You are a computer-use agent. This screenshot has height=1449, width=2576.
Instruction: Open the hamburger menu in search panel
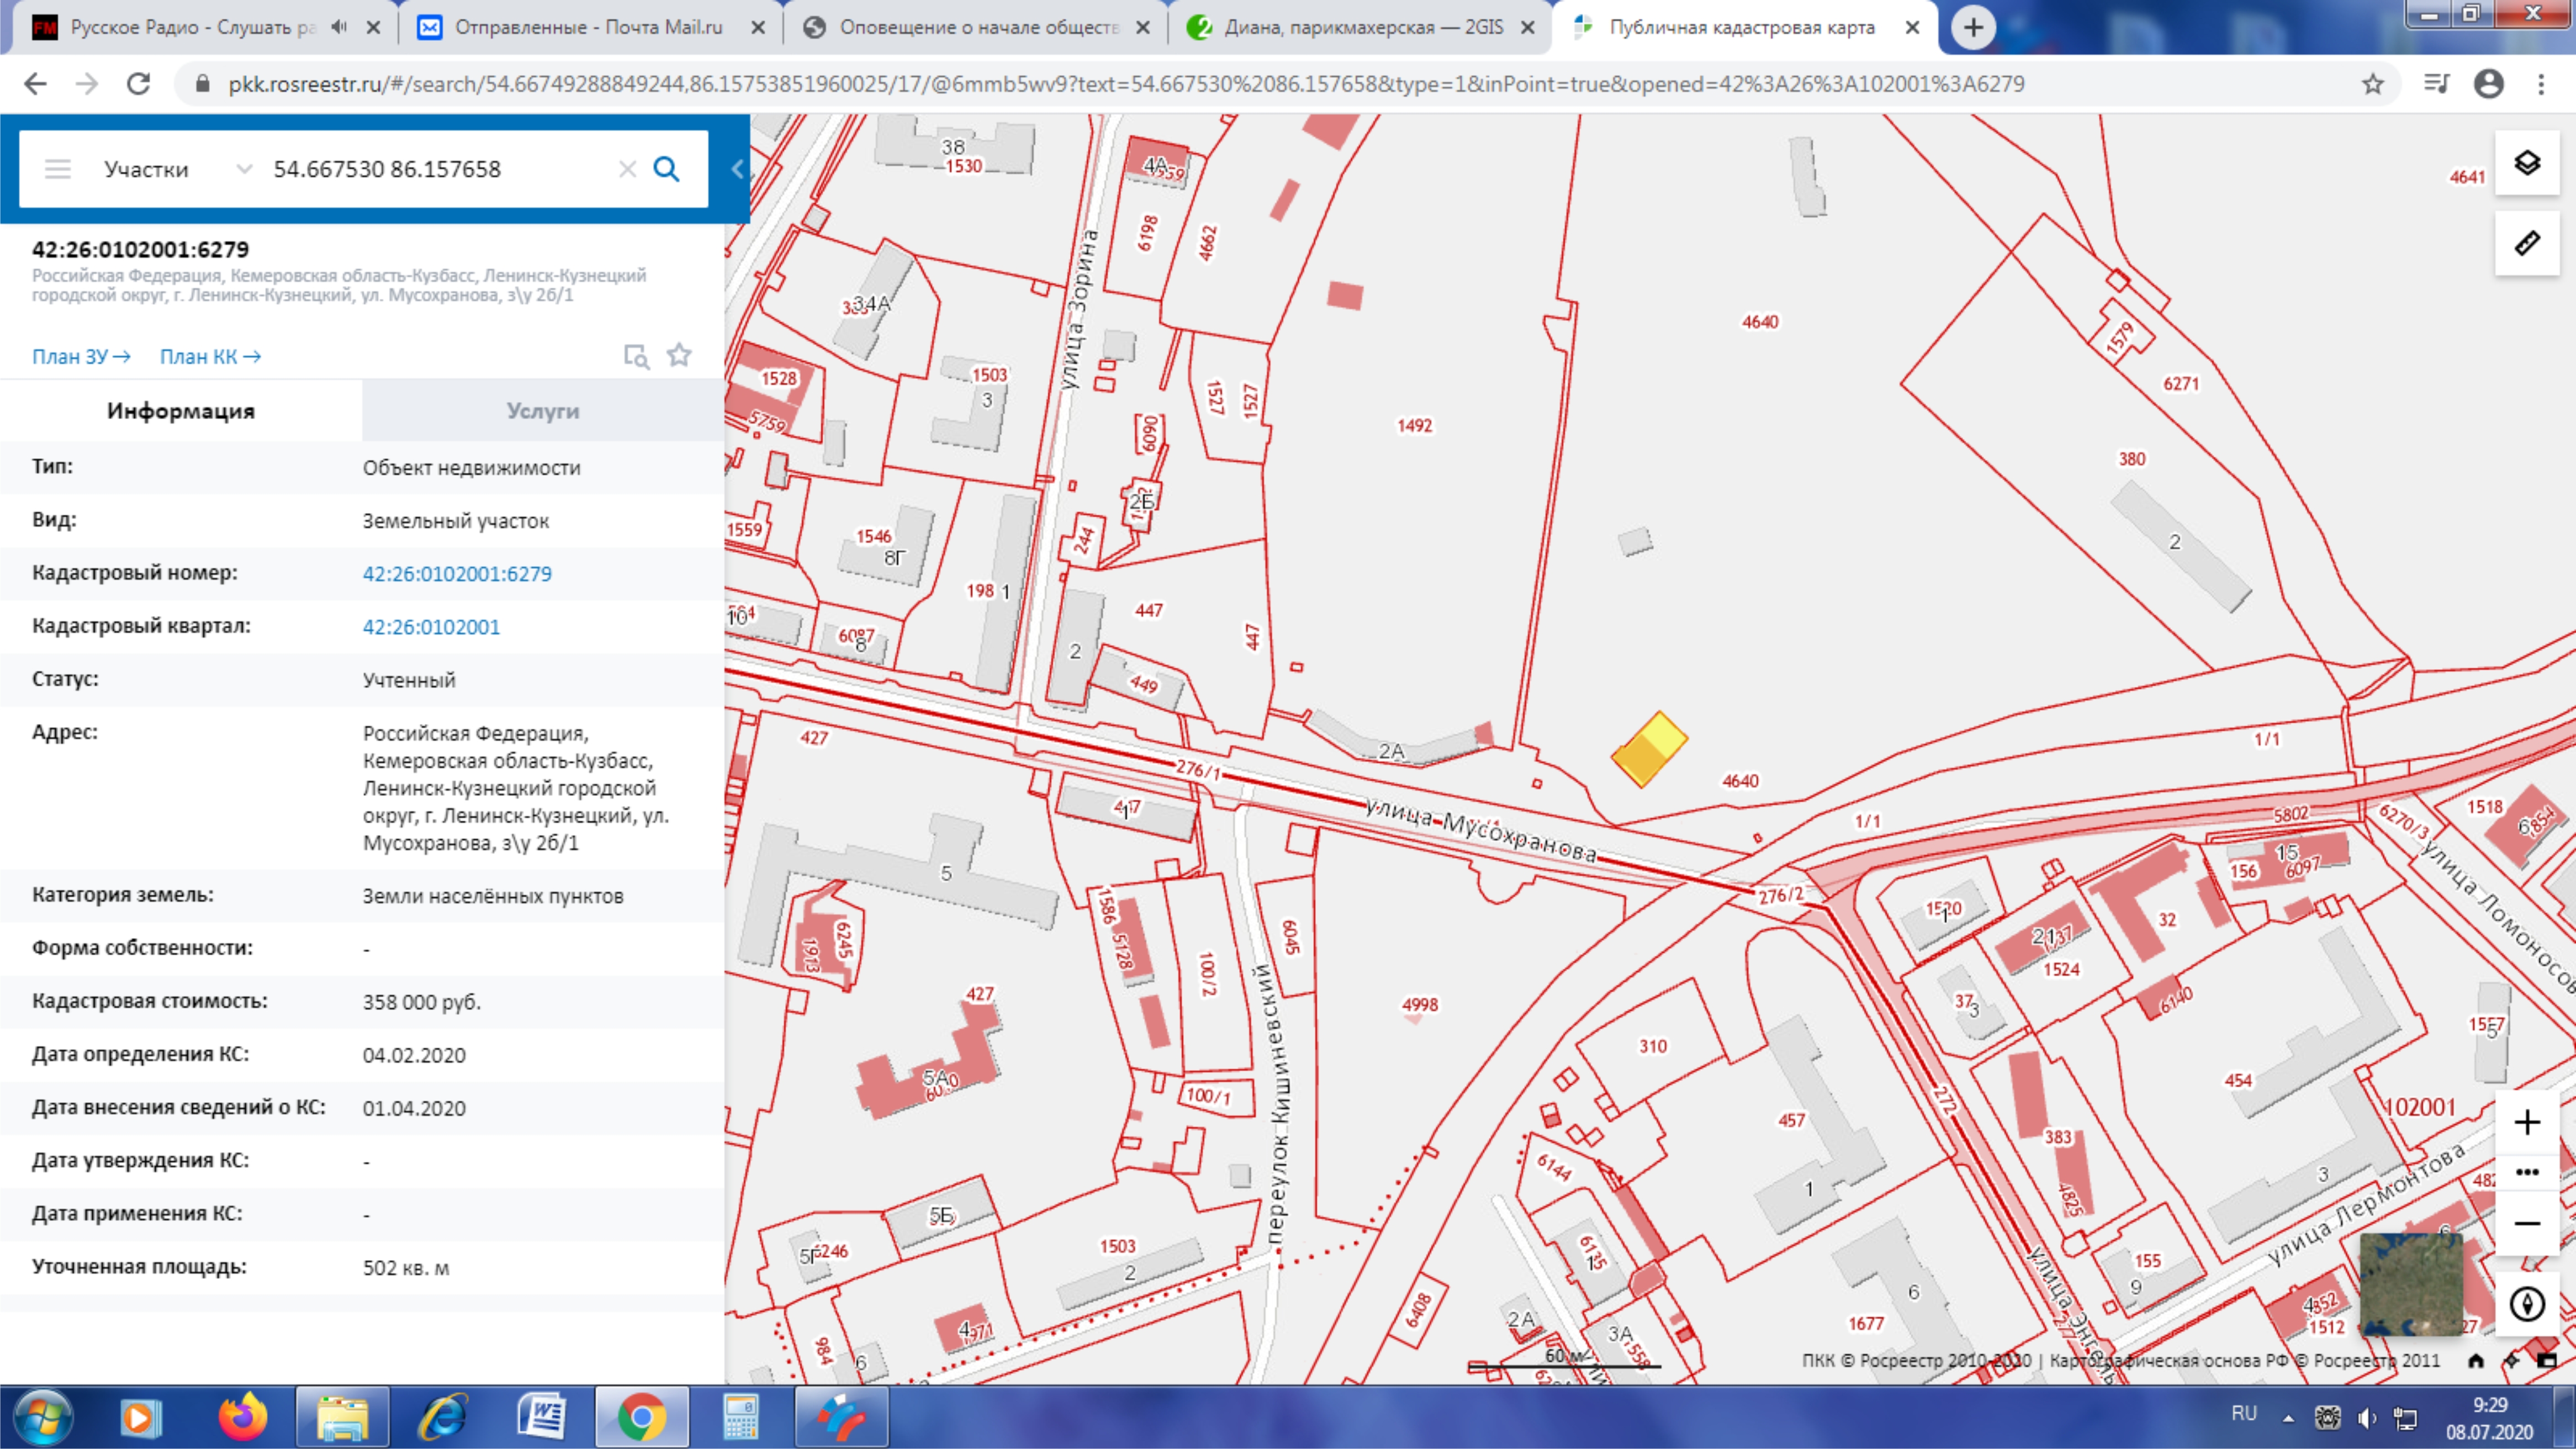click(x=58, y=169)
